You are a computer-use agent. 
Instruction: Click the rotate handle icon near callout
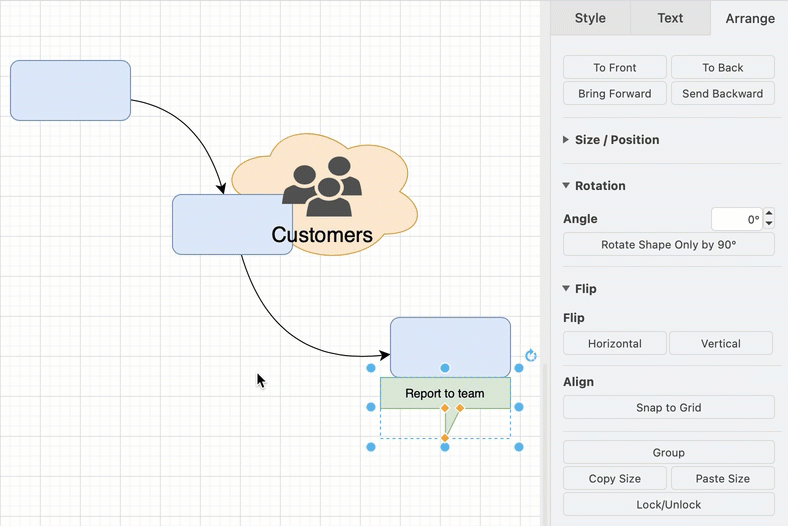coord(531,356)
